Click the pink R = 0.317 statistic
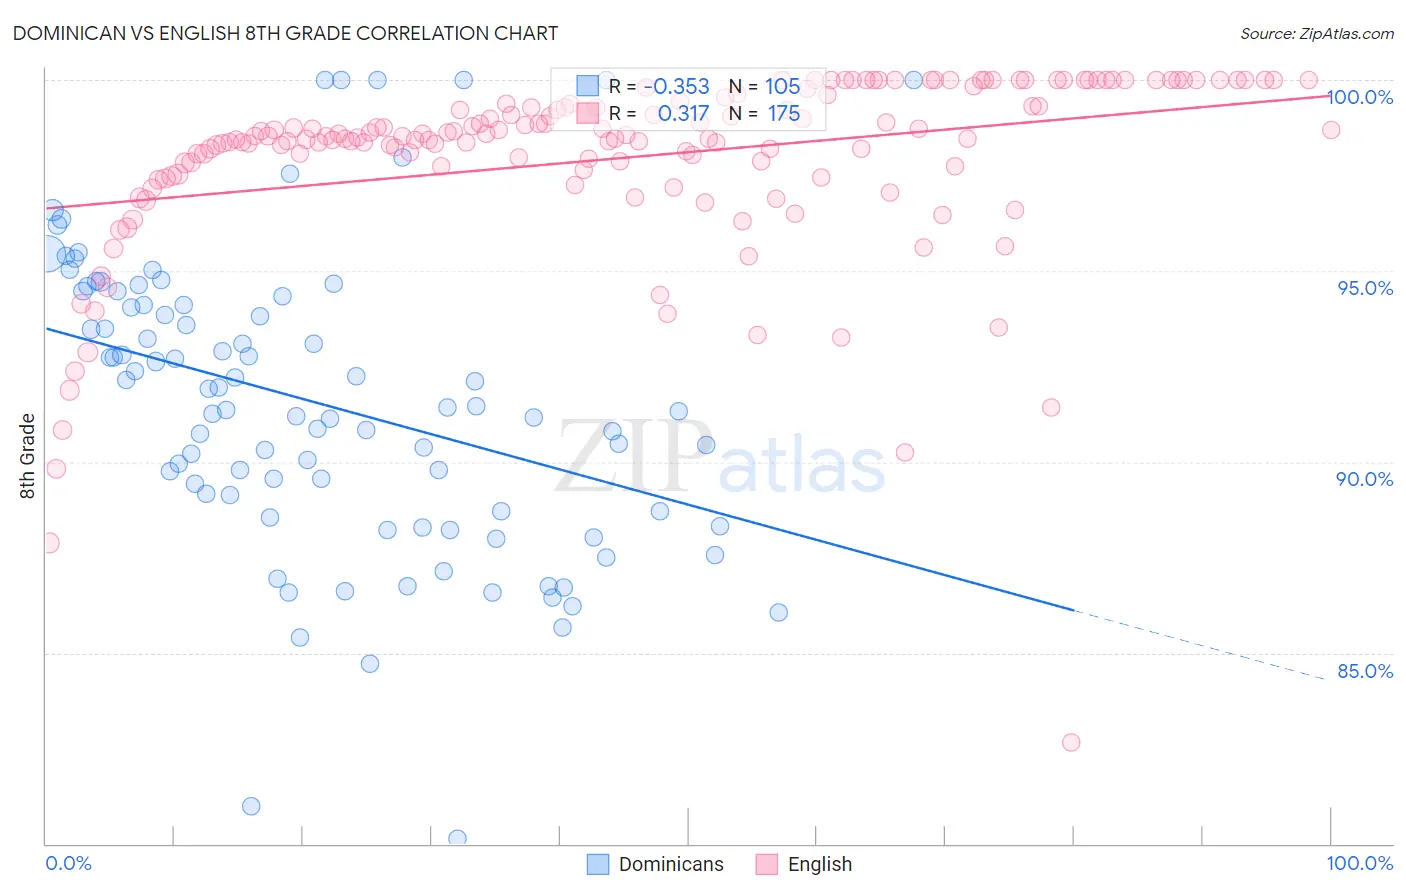This screenshot has width=1406, height=892. [x=659, y=113]
